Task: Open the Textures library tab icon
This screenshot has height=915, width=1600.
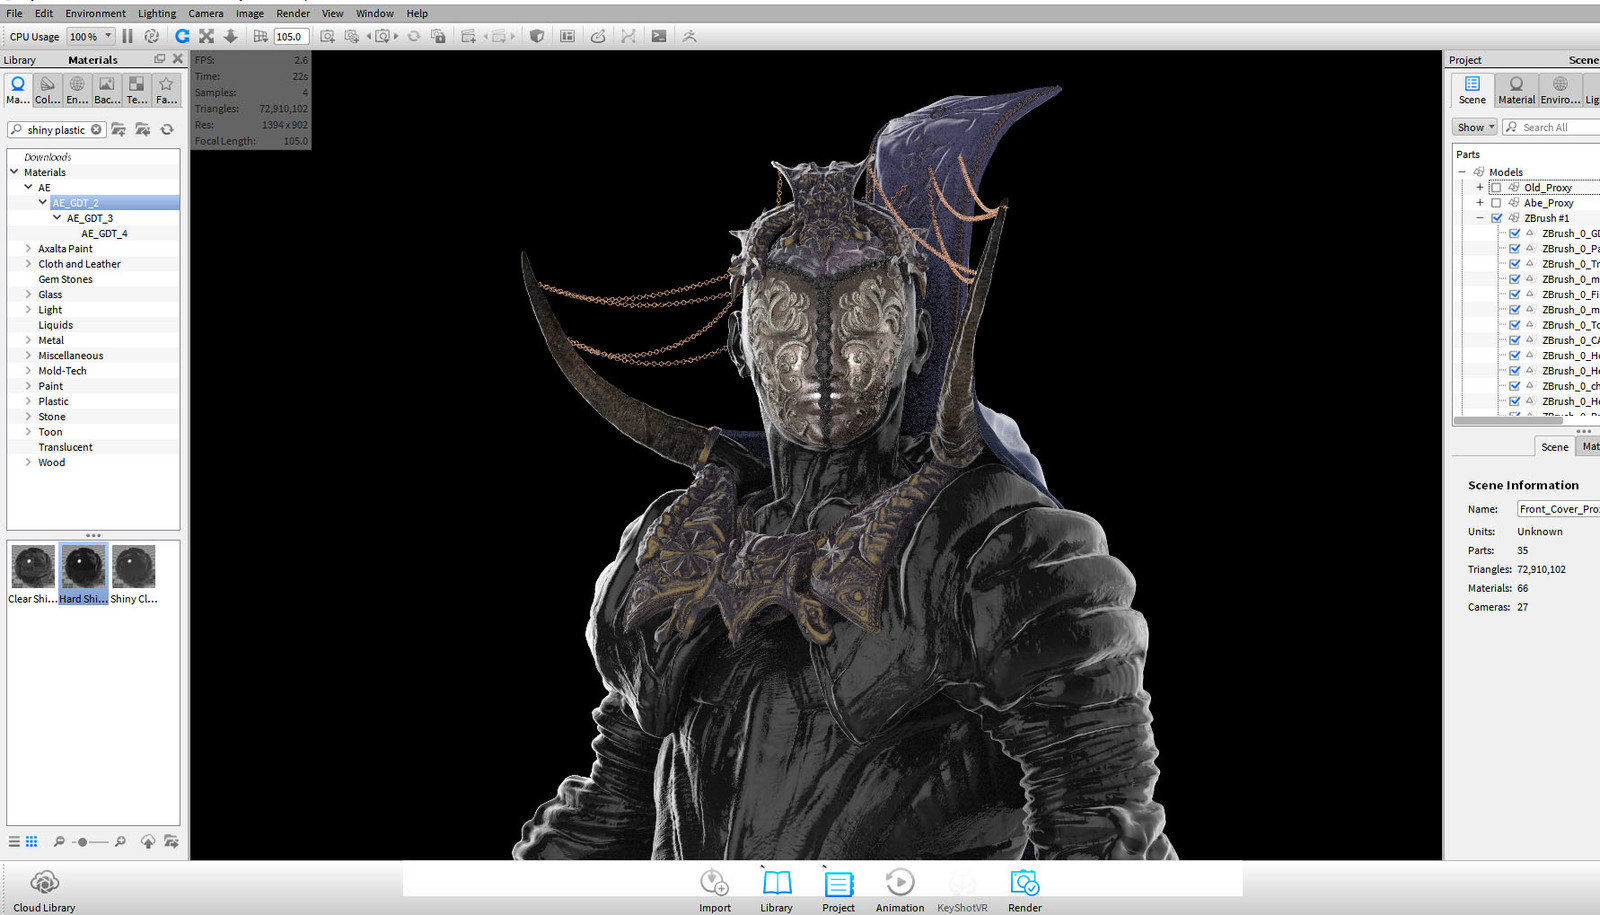Action: pyautogui.click(x=137, y=90)
